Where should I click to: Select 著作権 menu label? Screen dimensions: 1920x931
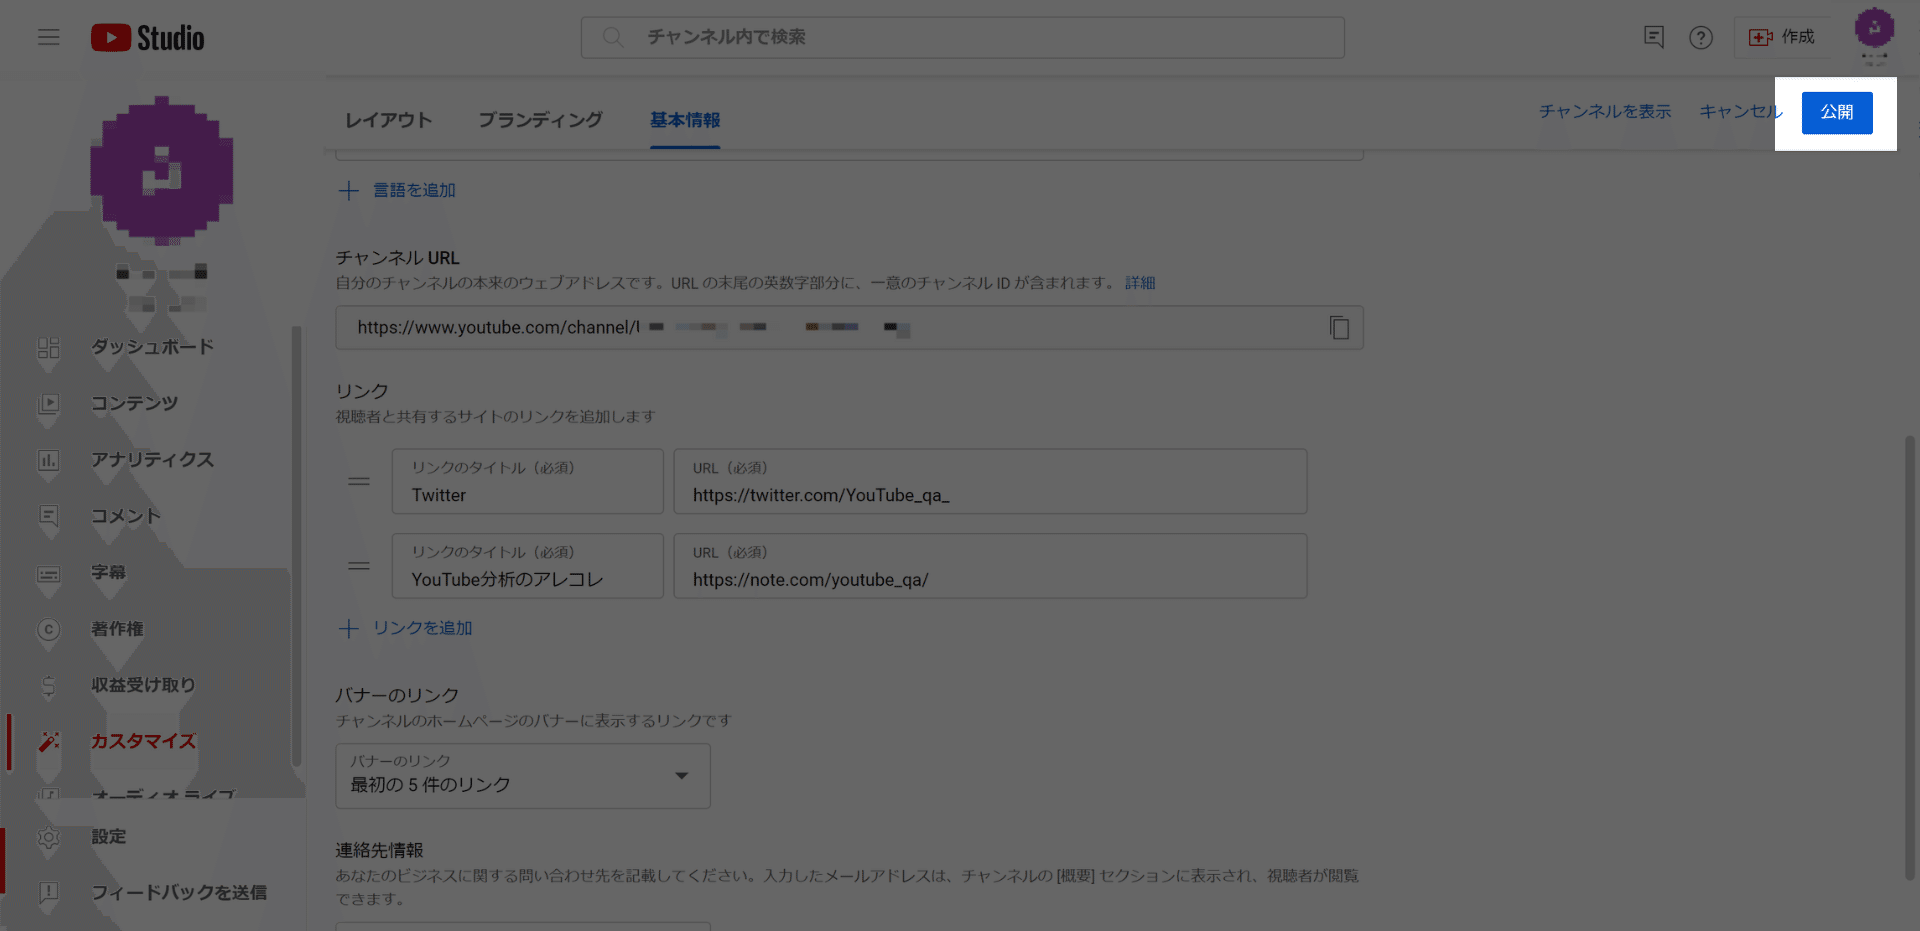[117, 629]
